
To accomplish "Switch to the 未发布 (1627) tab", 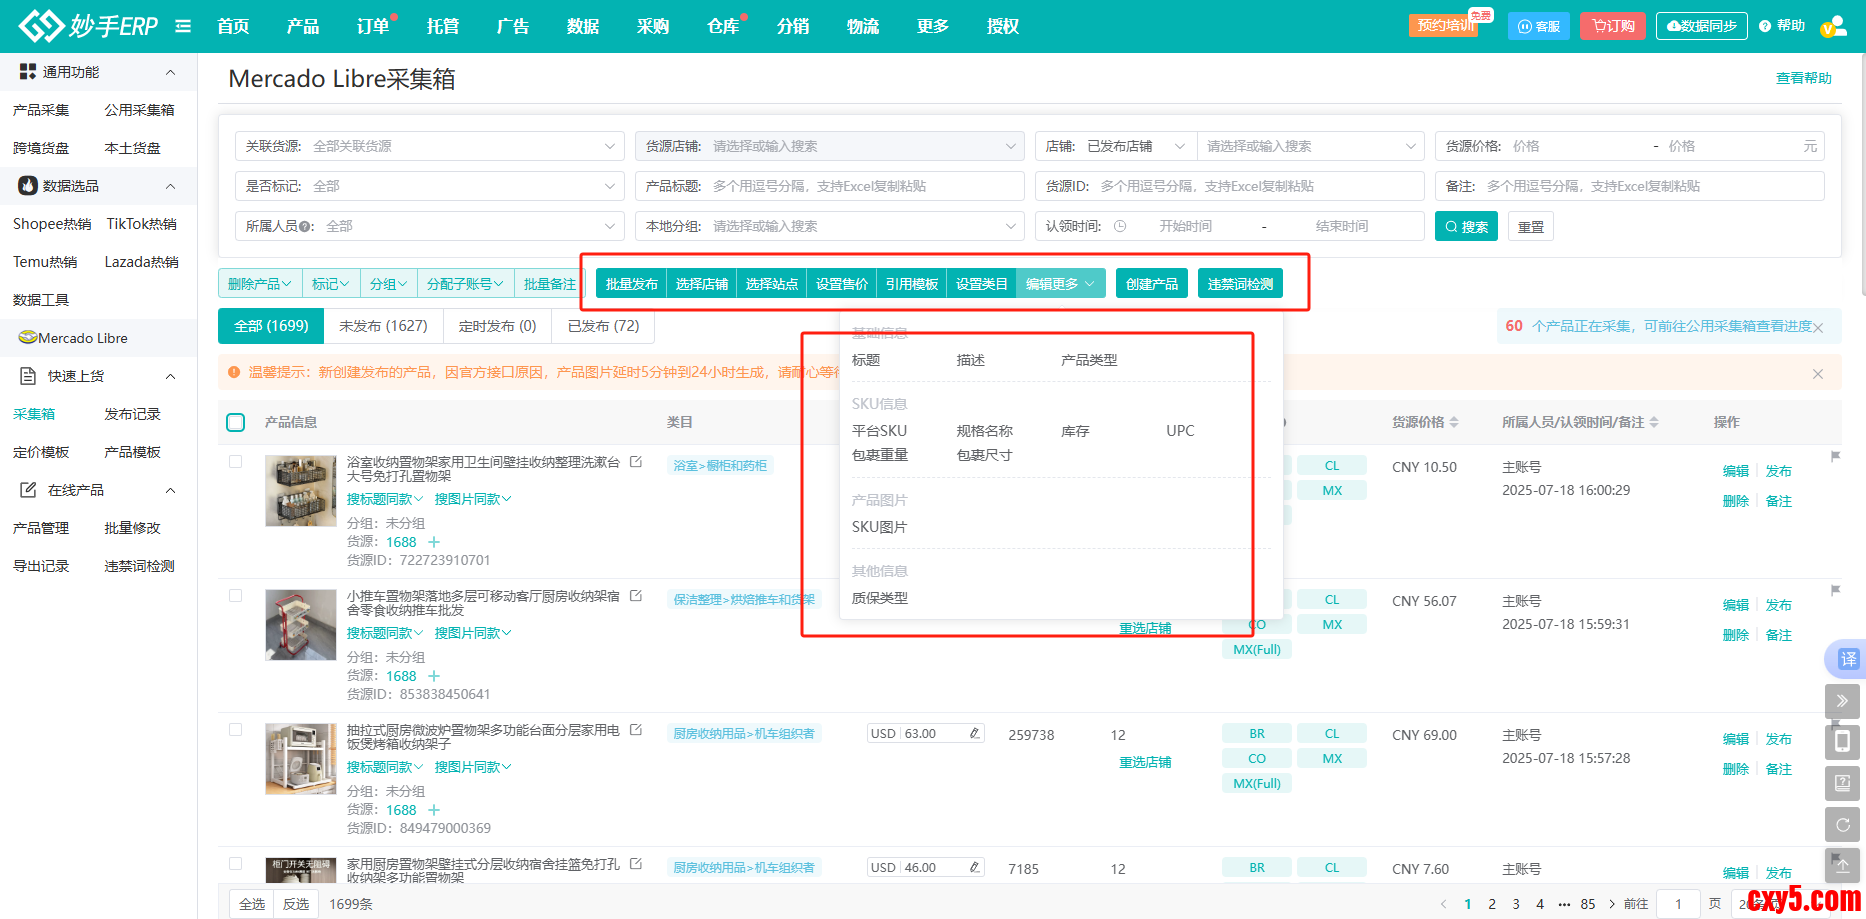I will pos(383,326).
